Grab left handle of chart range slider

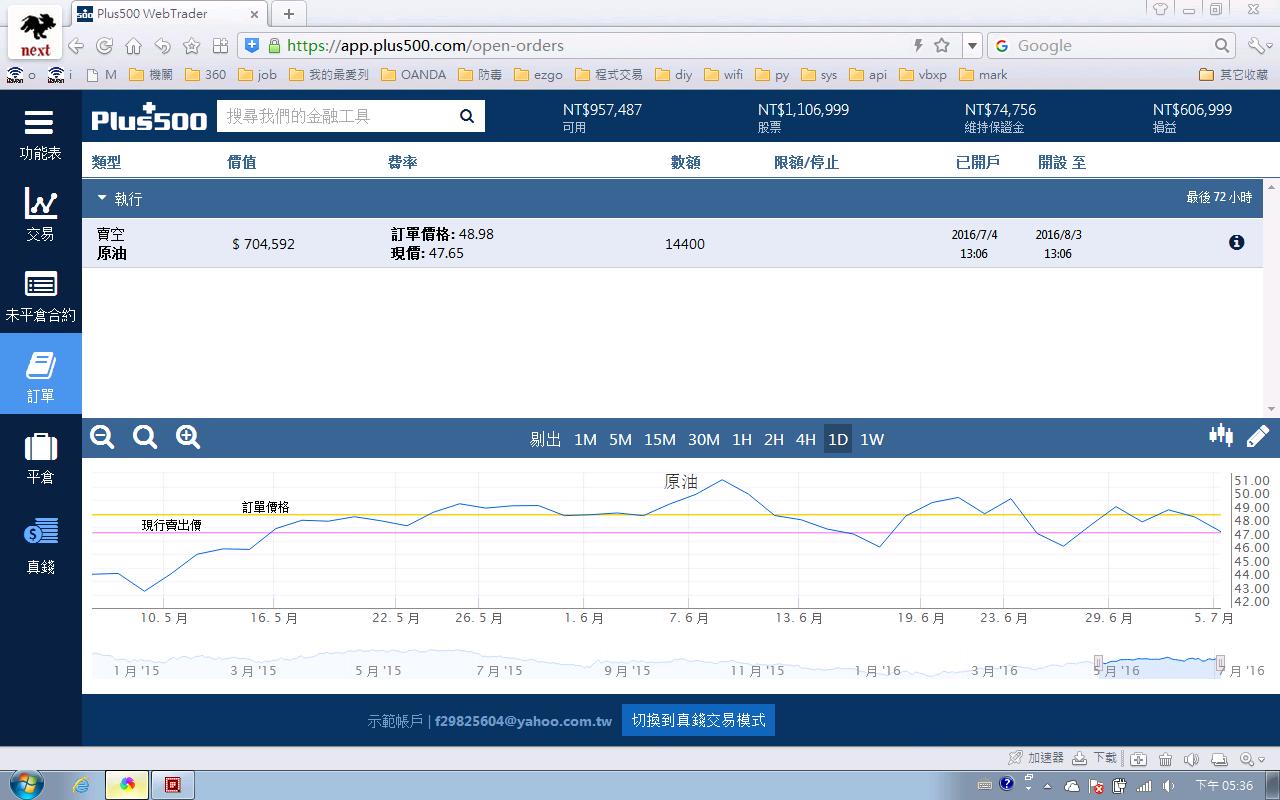tap(1098, 663)
